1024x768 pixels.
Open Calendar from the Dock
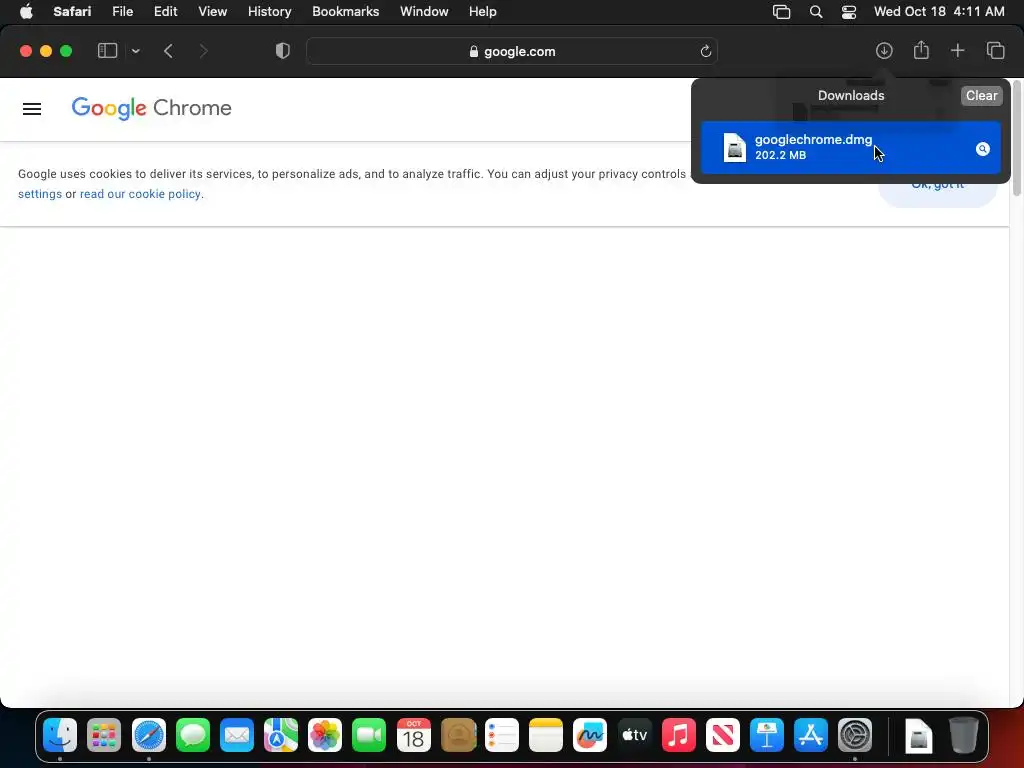(413, 736)
